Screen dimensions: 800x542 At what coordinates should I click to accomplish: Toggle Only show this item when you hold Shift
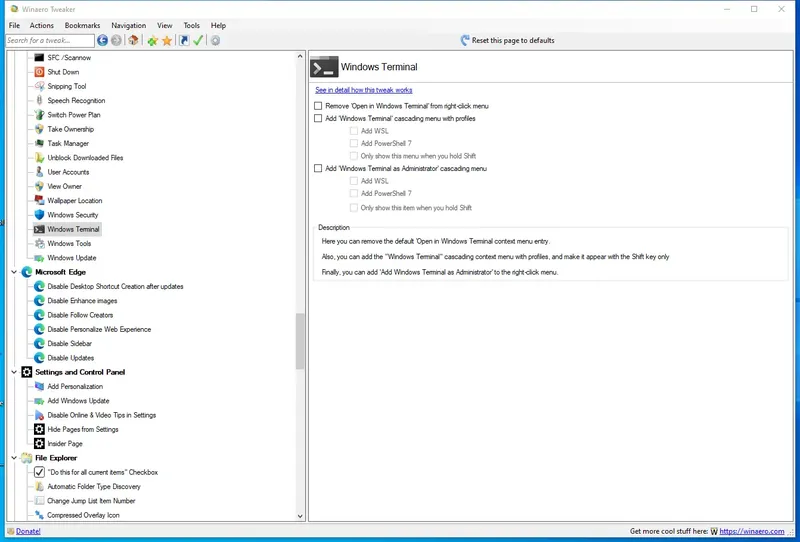[x=354, y=208]
